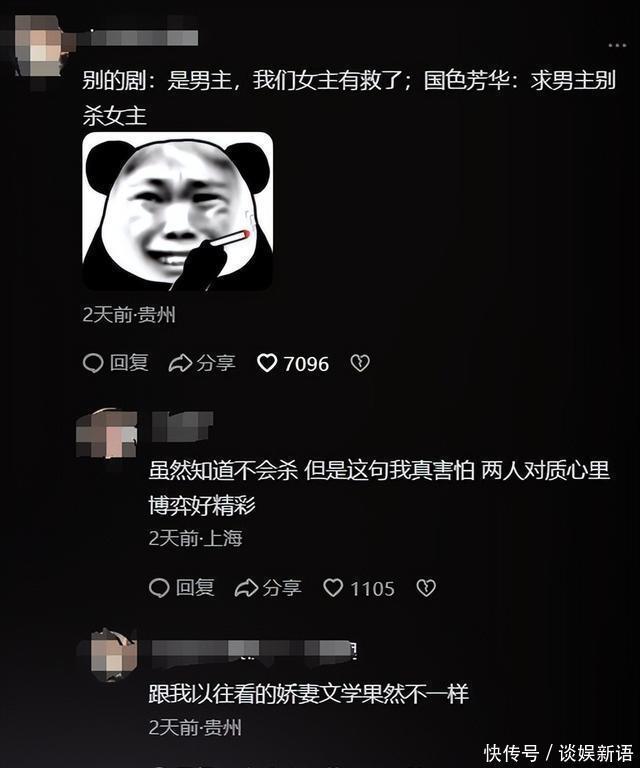Open the top commenter's blurred avatar
Screen dimensions: 640x768
click(37, 46)
